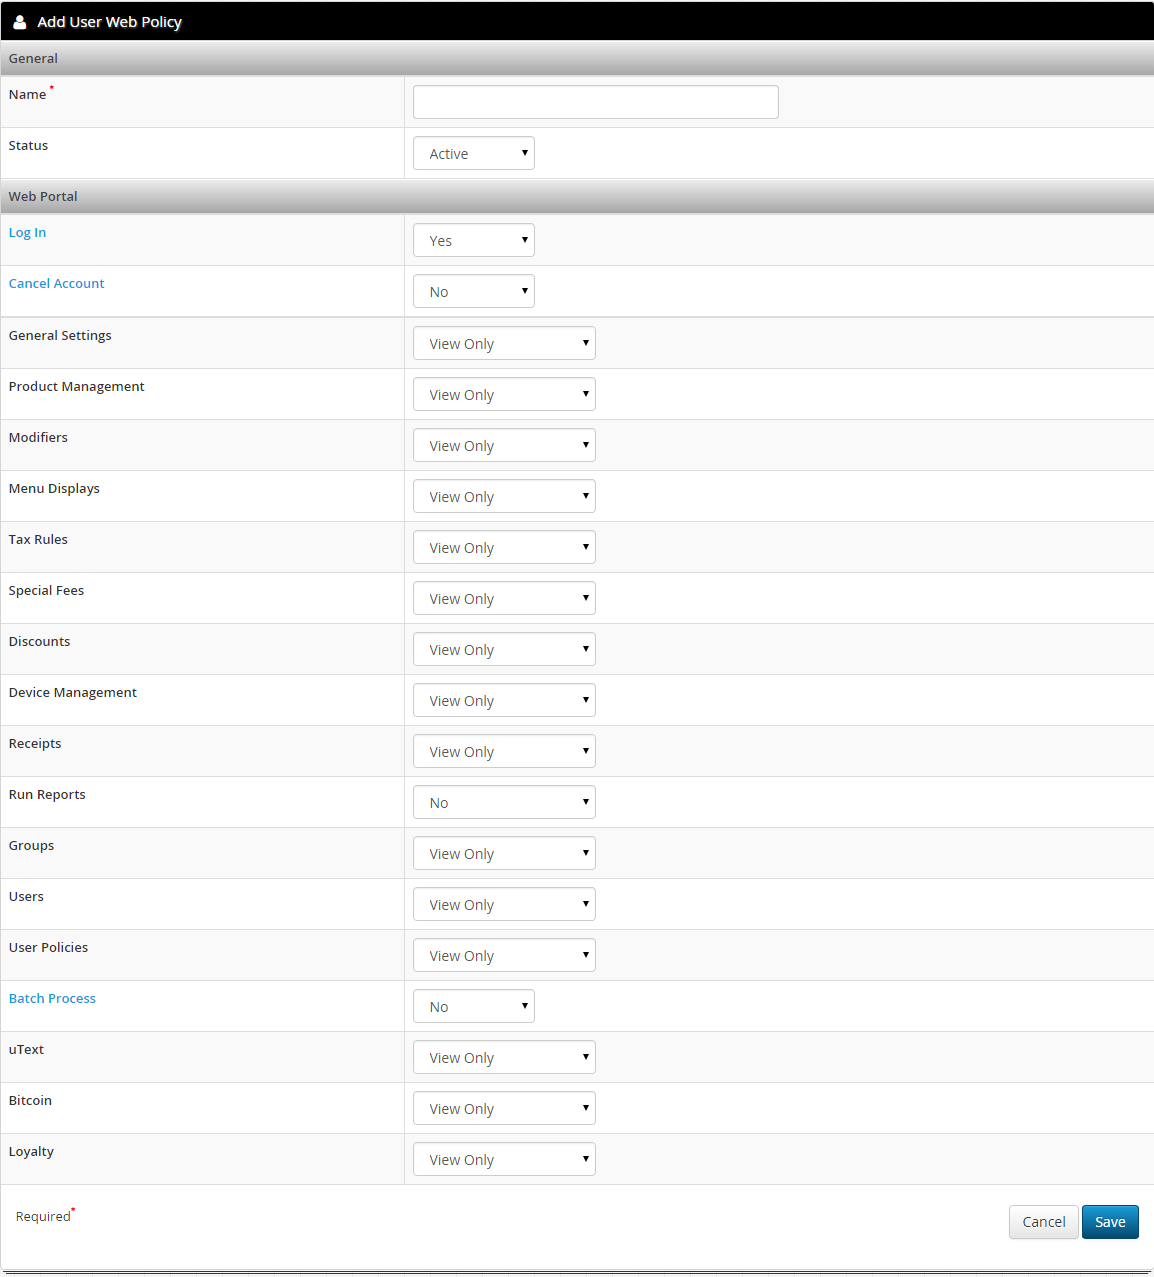Click the General Settings label
The width and height of the screenshot is (1154, 1277).
[60, 336]
